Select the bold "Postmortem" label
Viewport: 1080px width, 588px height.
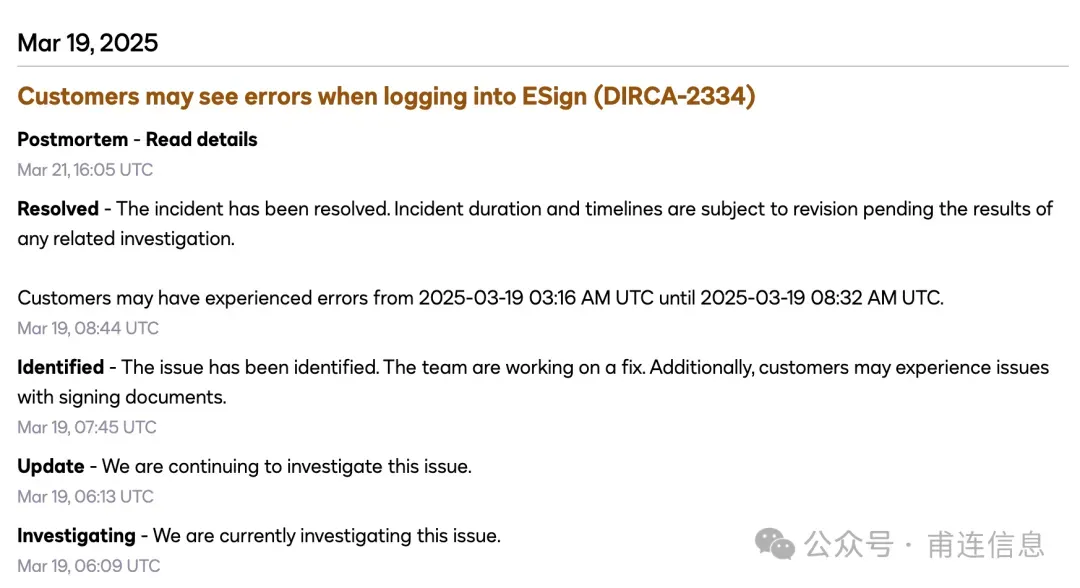pyautogui.click(x=72, y=140)
